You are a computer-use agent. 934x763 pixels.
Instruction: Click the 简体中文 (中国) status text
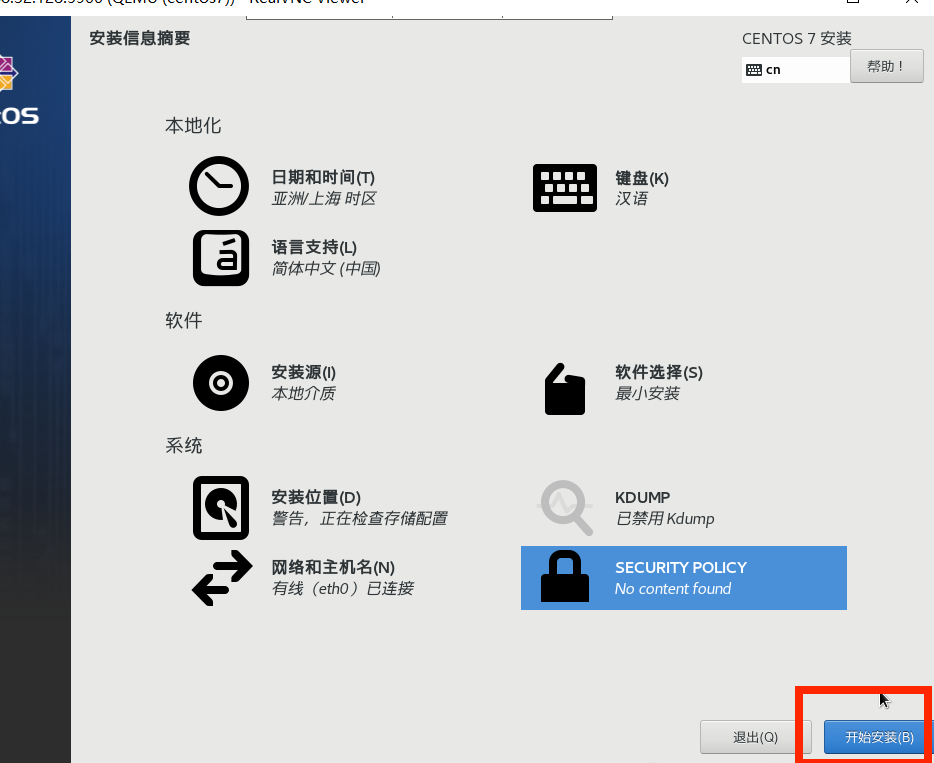(326, 269)
